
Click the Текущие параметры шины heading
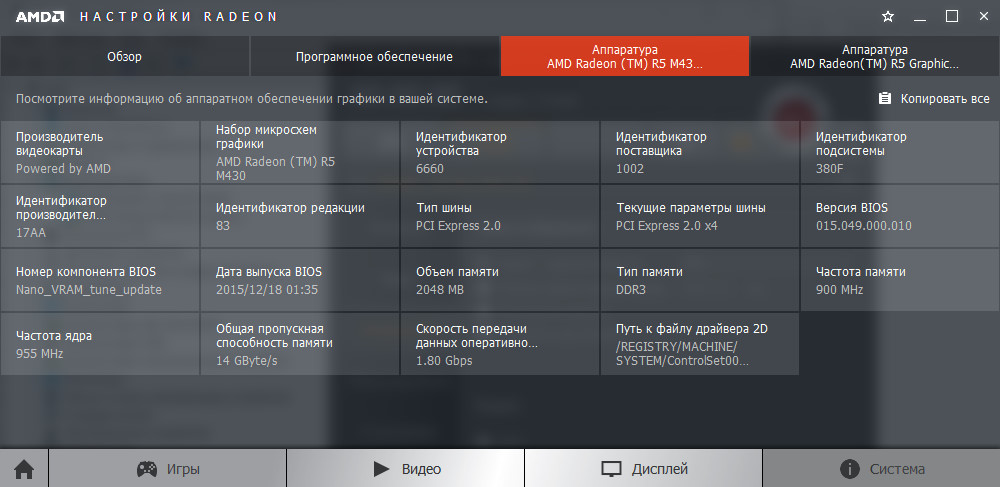click(691, 208)
